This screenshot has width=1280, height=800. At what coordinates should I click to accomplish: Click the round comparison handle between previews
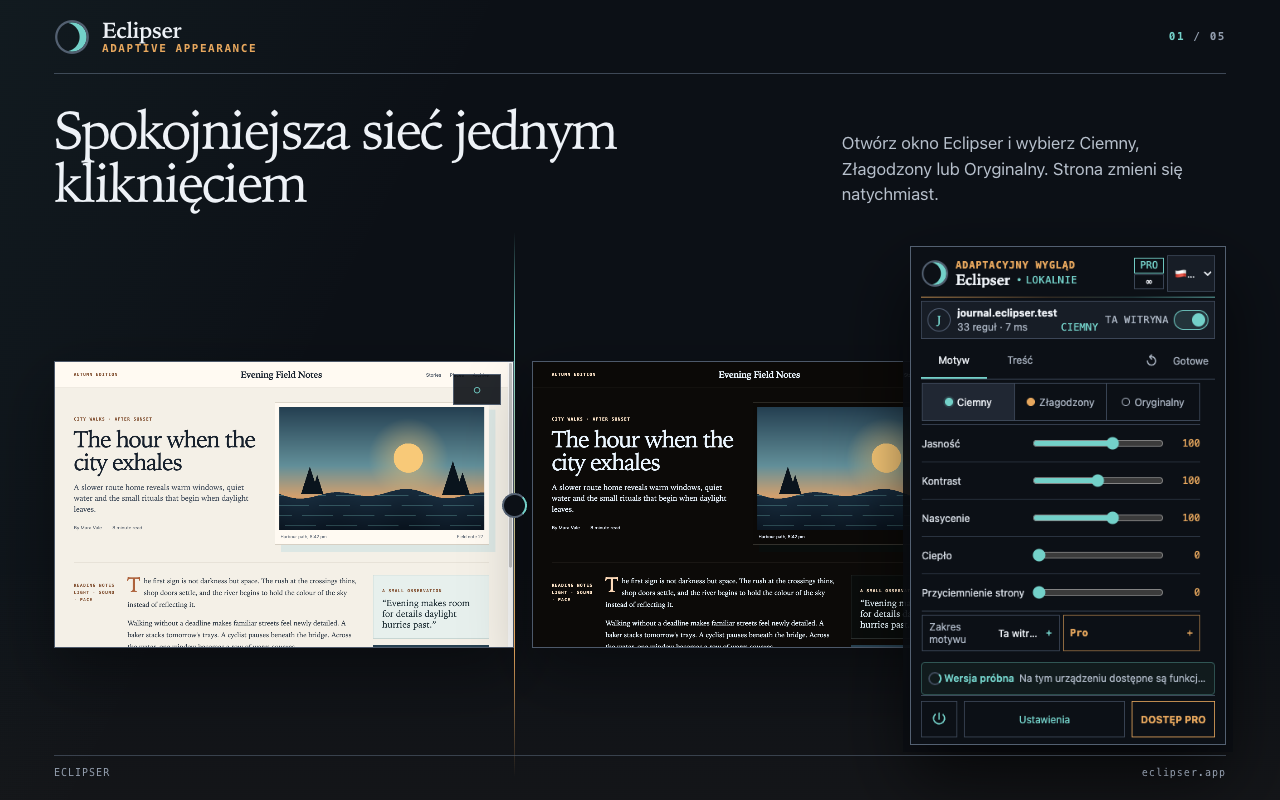(x=514, y=505)
